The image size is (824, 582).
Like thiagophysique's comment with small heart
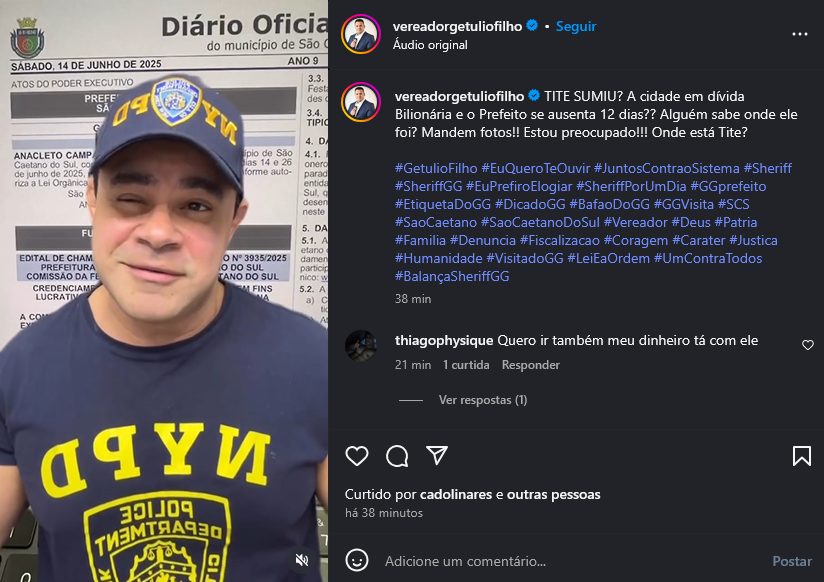pos(808,345)
